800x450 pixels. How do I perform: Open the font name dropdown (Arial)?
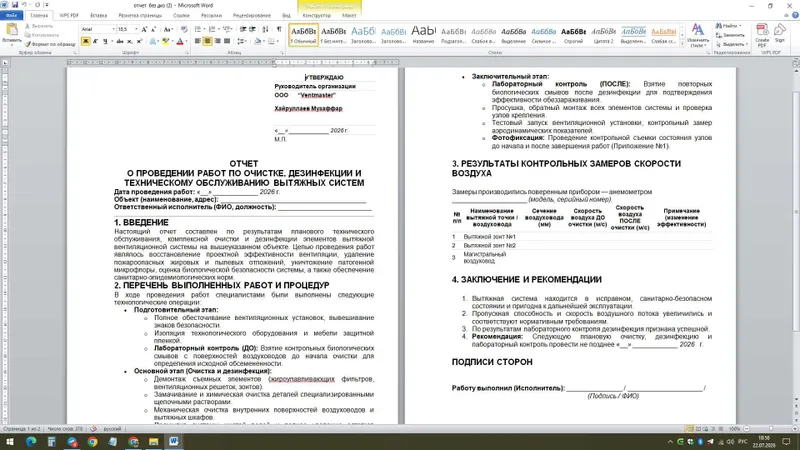[x=113, y=30]
